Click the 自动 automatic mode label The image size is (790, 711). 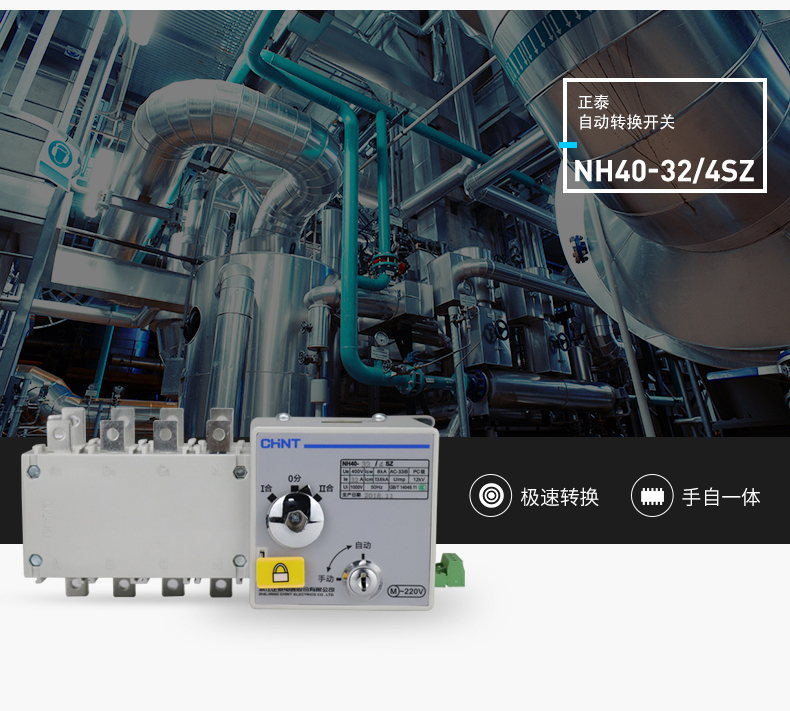click(363, 546)
